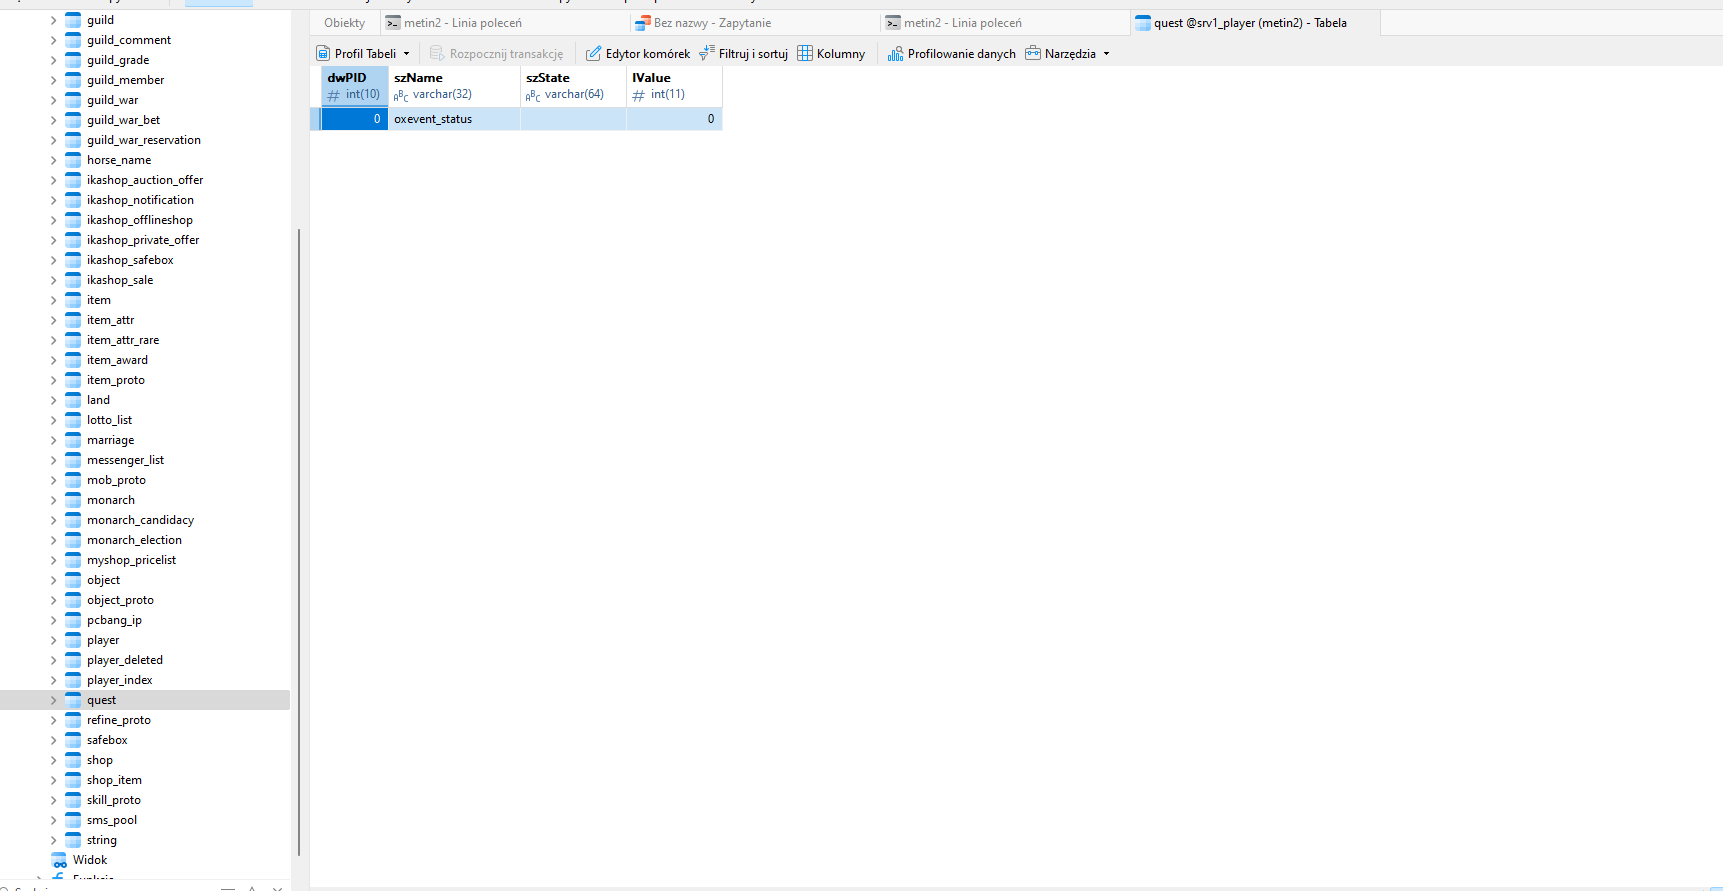The width and height of the screenshot is (1723, 891).
Task: Click the dwPID column header
Action: 354,86
